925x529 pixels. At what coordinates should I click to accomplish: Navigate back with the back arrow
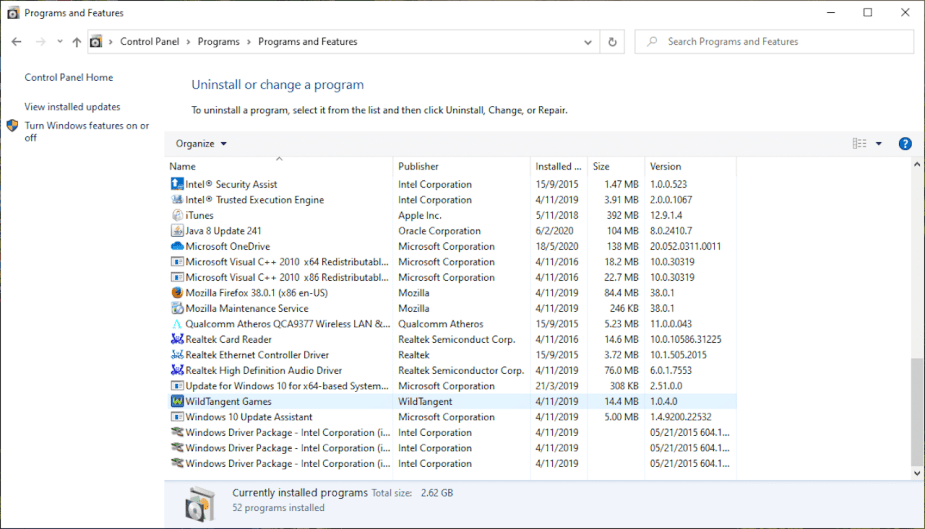click(x=17, y=42)
